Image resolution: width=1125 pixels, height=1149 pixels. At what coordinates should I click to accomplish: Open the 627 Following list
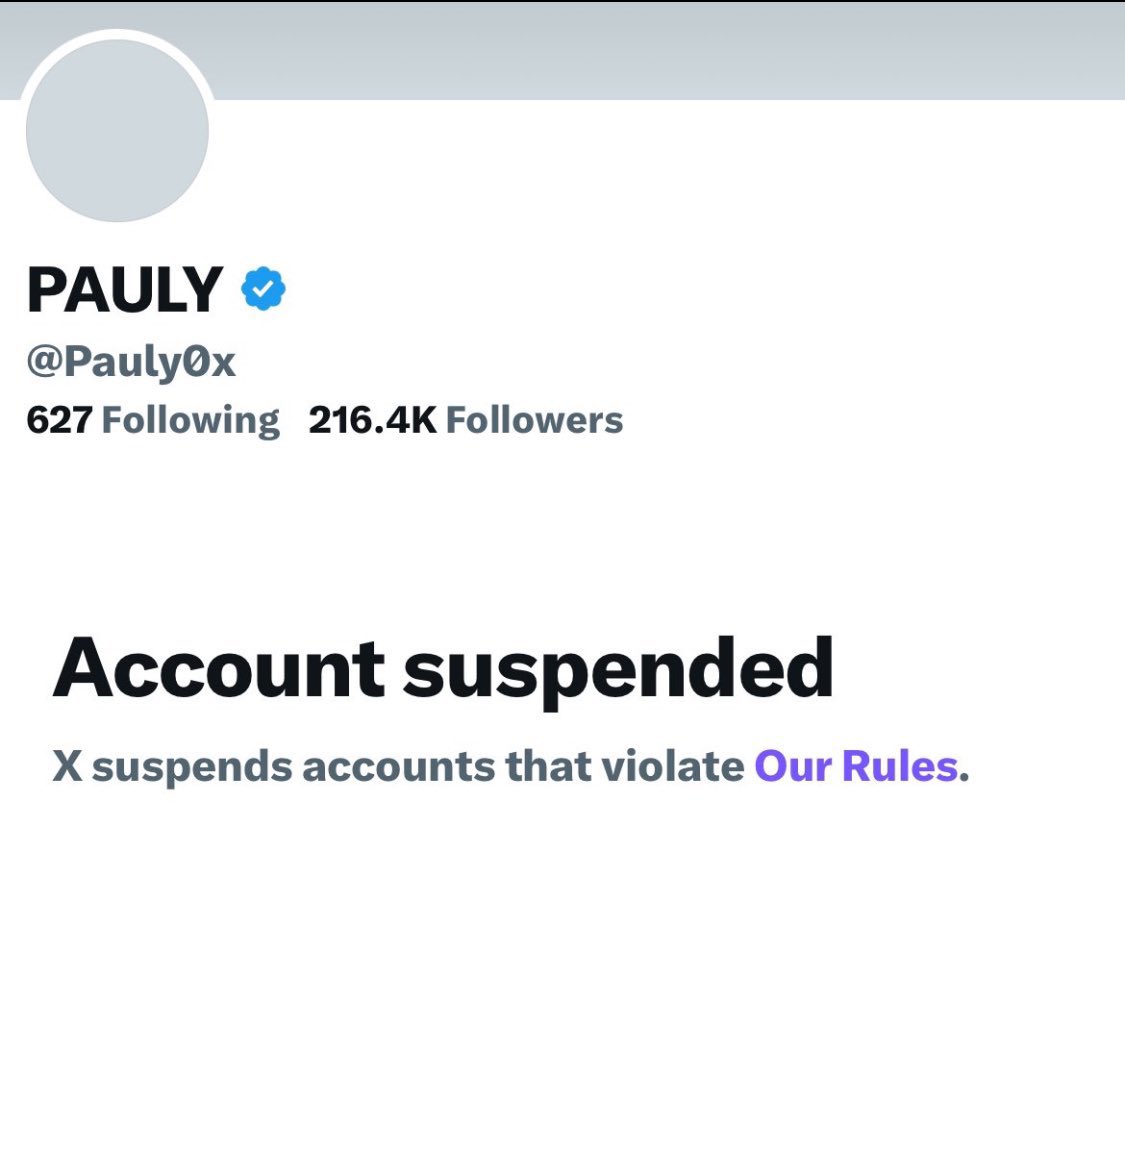153,420
